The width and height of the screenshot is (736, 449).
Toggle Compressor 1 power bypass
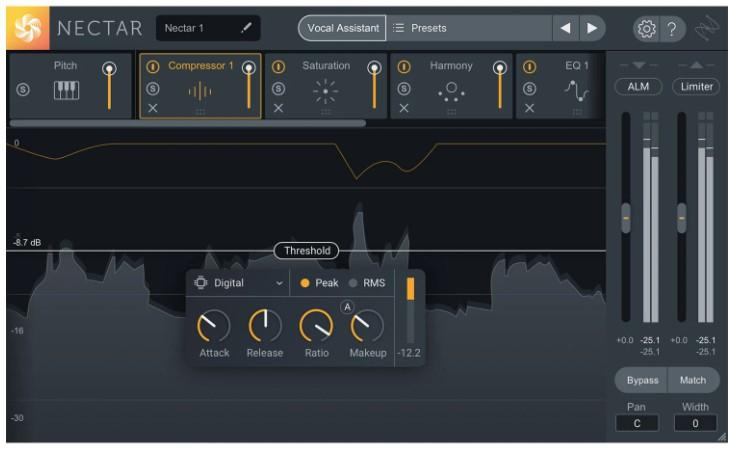point(153,67)
